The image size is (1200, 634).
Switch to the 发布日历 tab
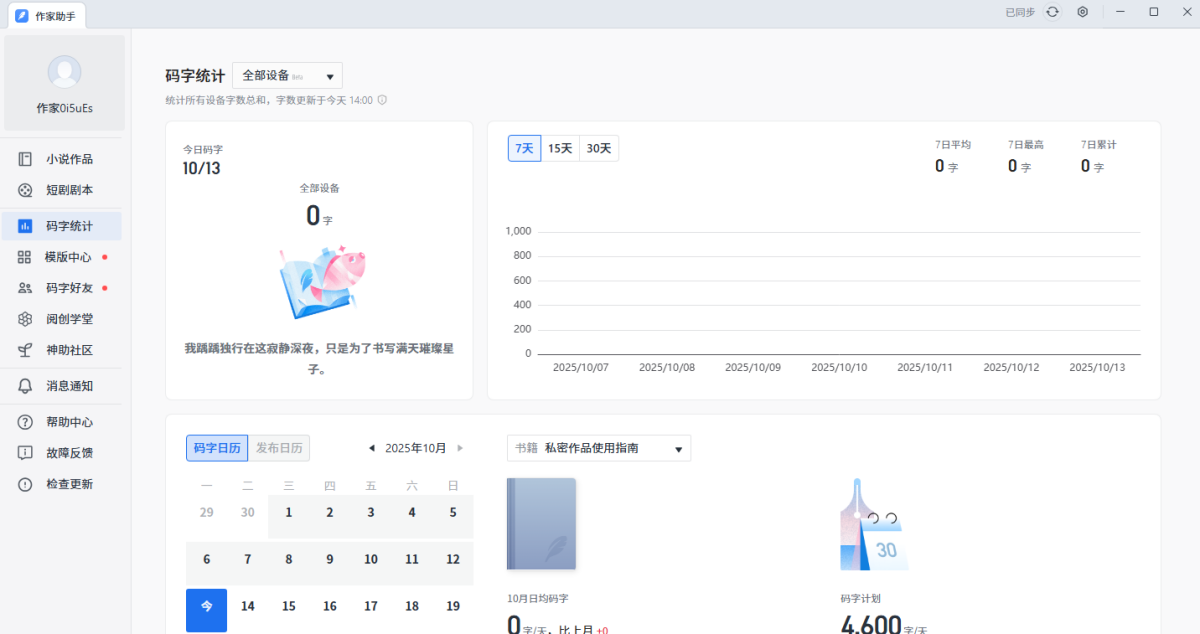[x=279, y=448]
